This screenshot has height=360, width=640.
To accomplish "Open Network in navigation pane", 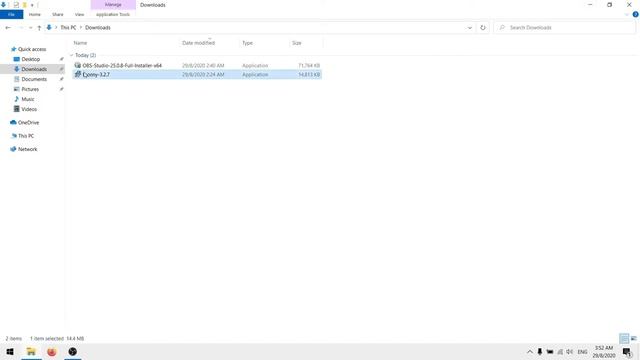I will coord(27,149).
